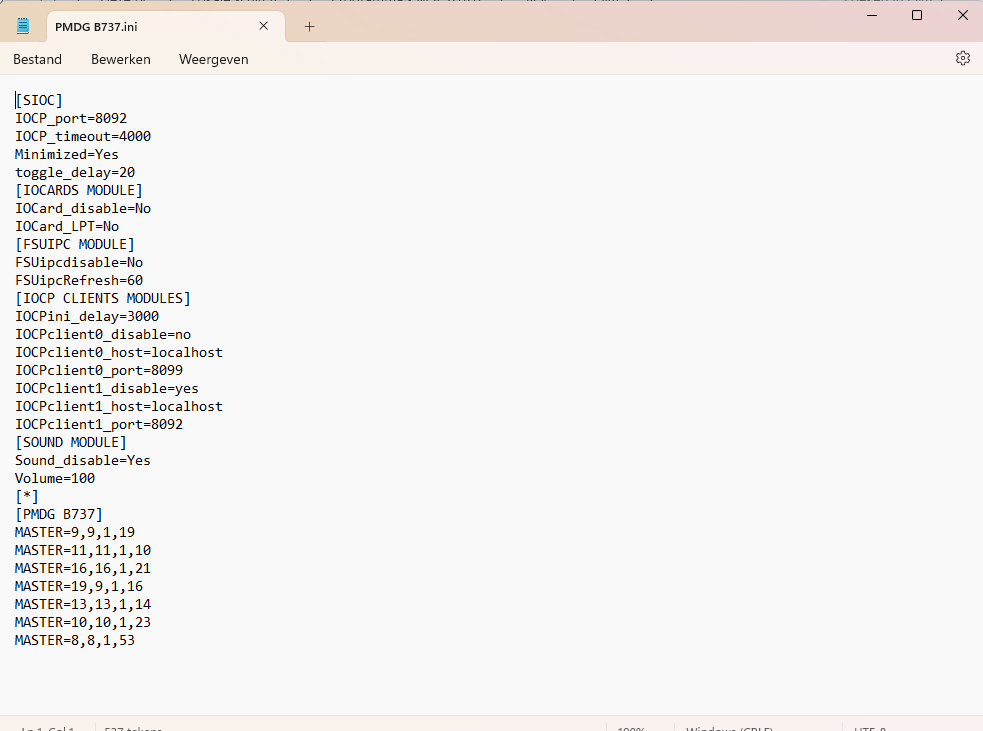Place cursor on the [SIOC] line

coord(39,100)
